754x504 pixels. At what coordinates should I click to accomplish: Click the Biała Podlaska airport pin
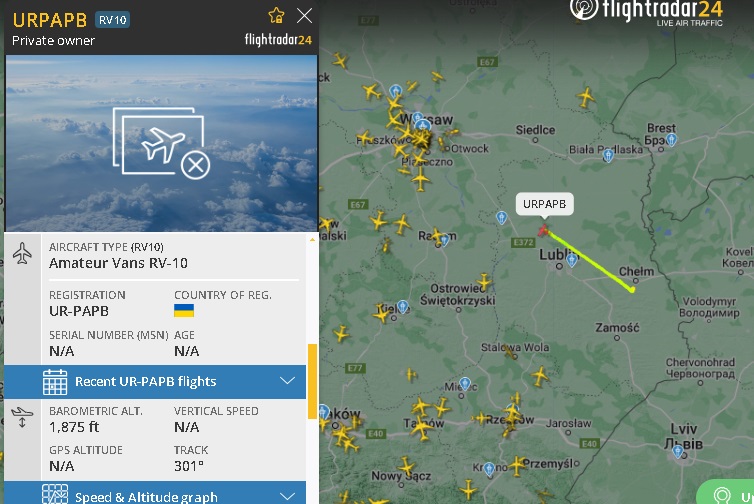[608, 155]
